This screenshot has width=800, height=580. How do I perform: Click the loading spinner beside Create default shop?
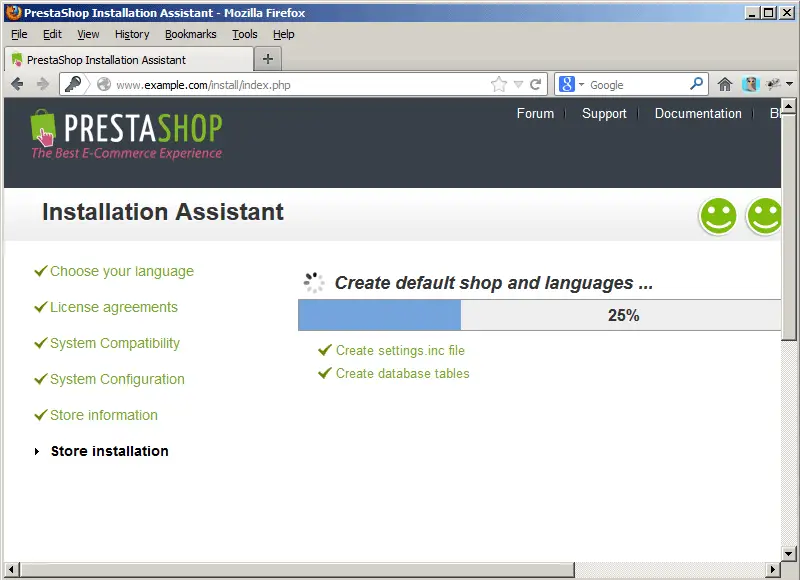pos(314,283)
